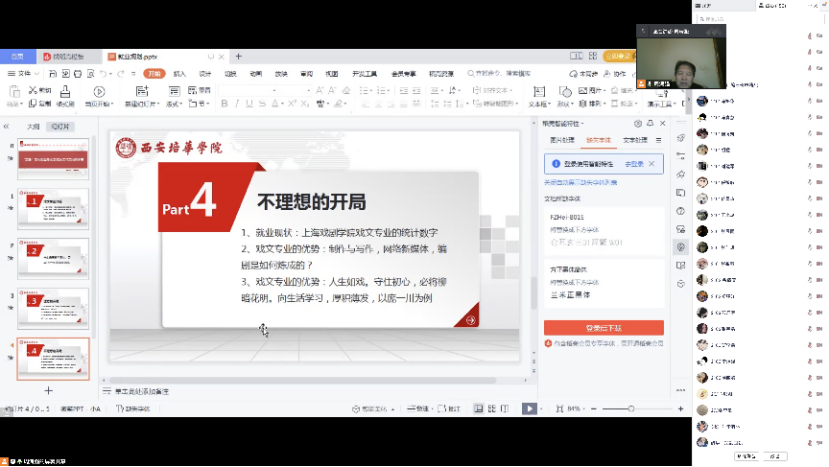Image resolution: width=829 pixels, height=467 pixels.
Task: Click the orange download button in side panel
Action: [603, 328]
